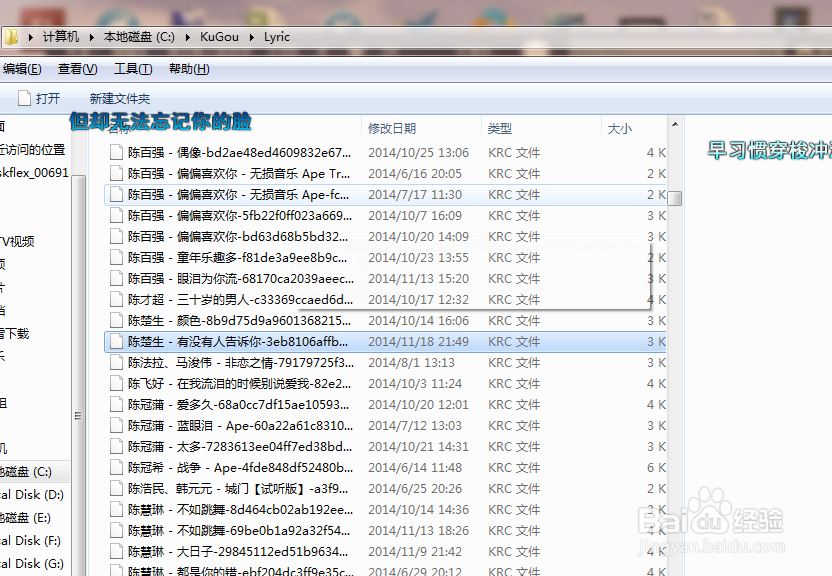
Task: Click the 2014/7/12 13:03 date cell
Action: (415, 425)
